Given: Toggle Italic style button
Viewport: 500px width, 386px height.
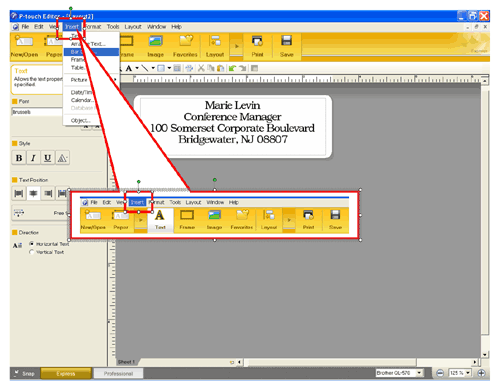Looking at the screenshot, I should tap(33, 158).
